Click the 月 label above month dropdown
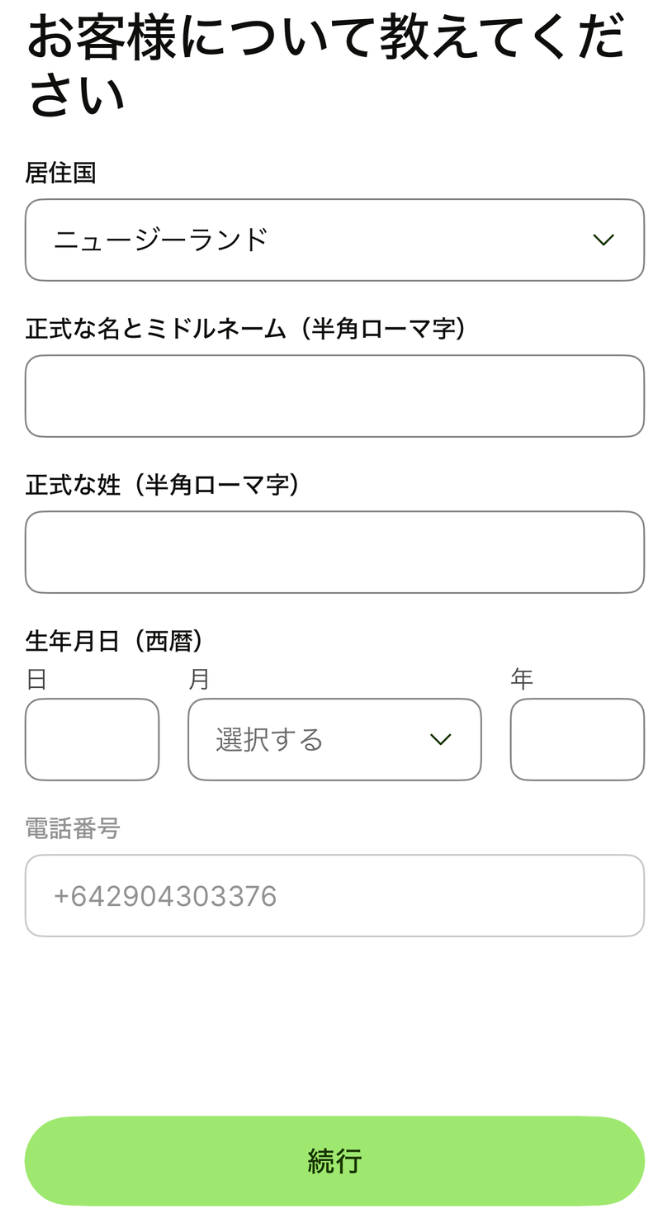 pyautogui.click(x=199, y=679)
